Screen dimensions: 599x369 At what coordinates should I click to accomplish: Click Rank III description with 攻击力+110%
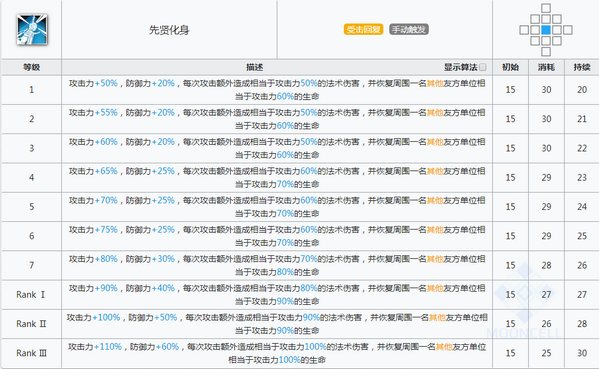pyautogui.click(x=277, y=353)
